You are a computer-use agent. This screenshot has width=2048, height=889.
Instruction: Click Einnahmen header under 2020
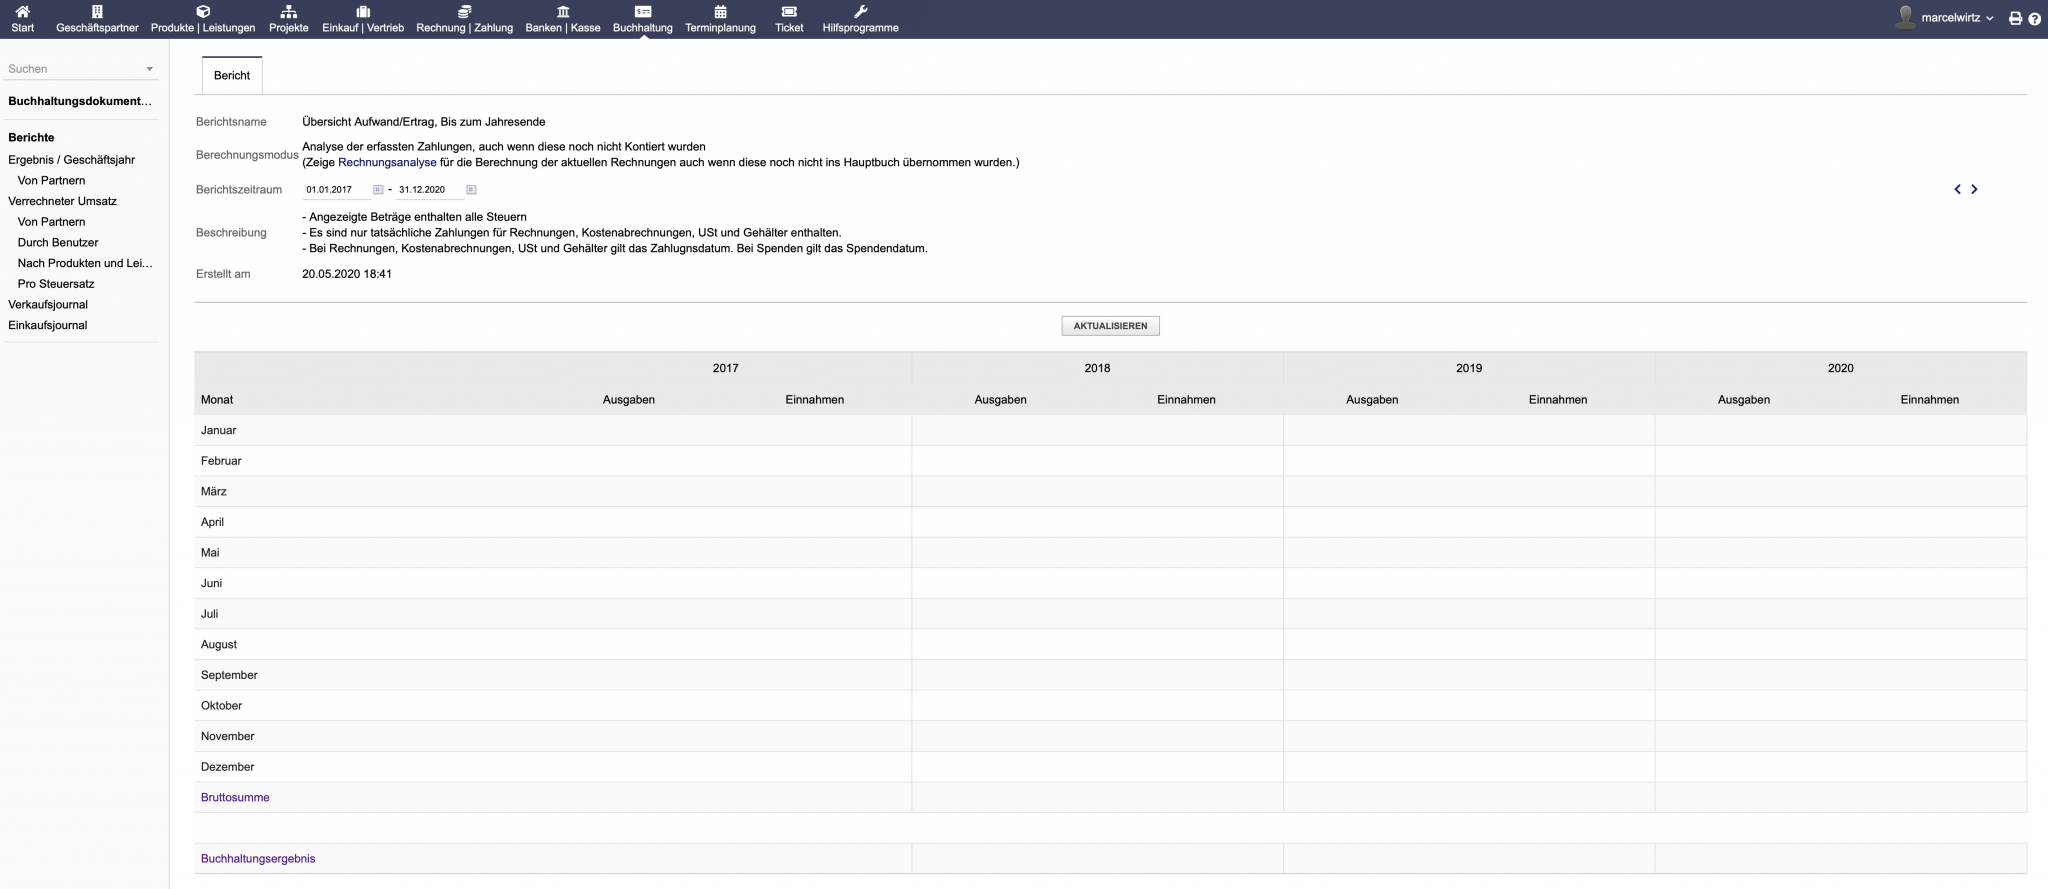click(x=1929, y=400)
